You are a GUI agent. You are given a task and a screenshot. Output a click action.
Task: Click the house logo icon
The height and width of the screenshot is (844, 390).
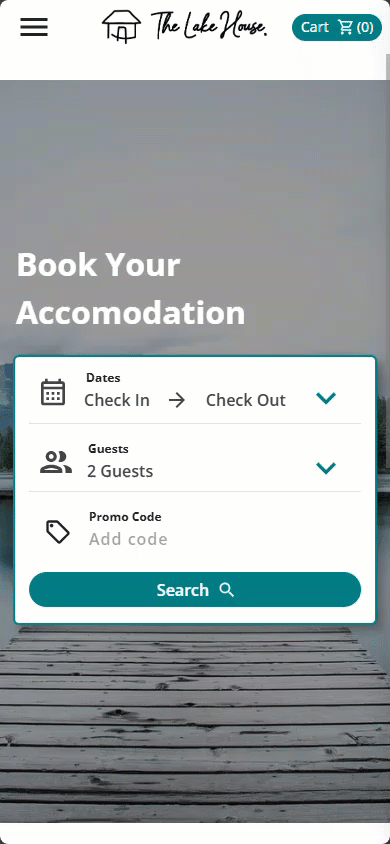pyautogui.click(x=122, y=26)
